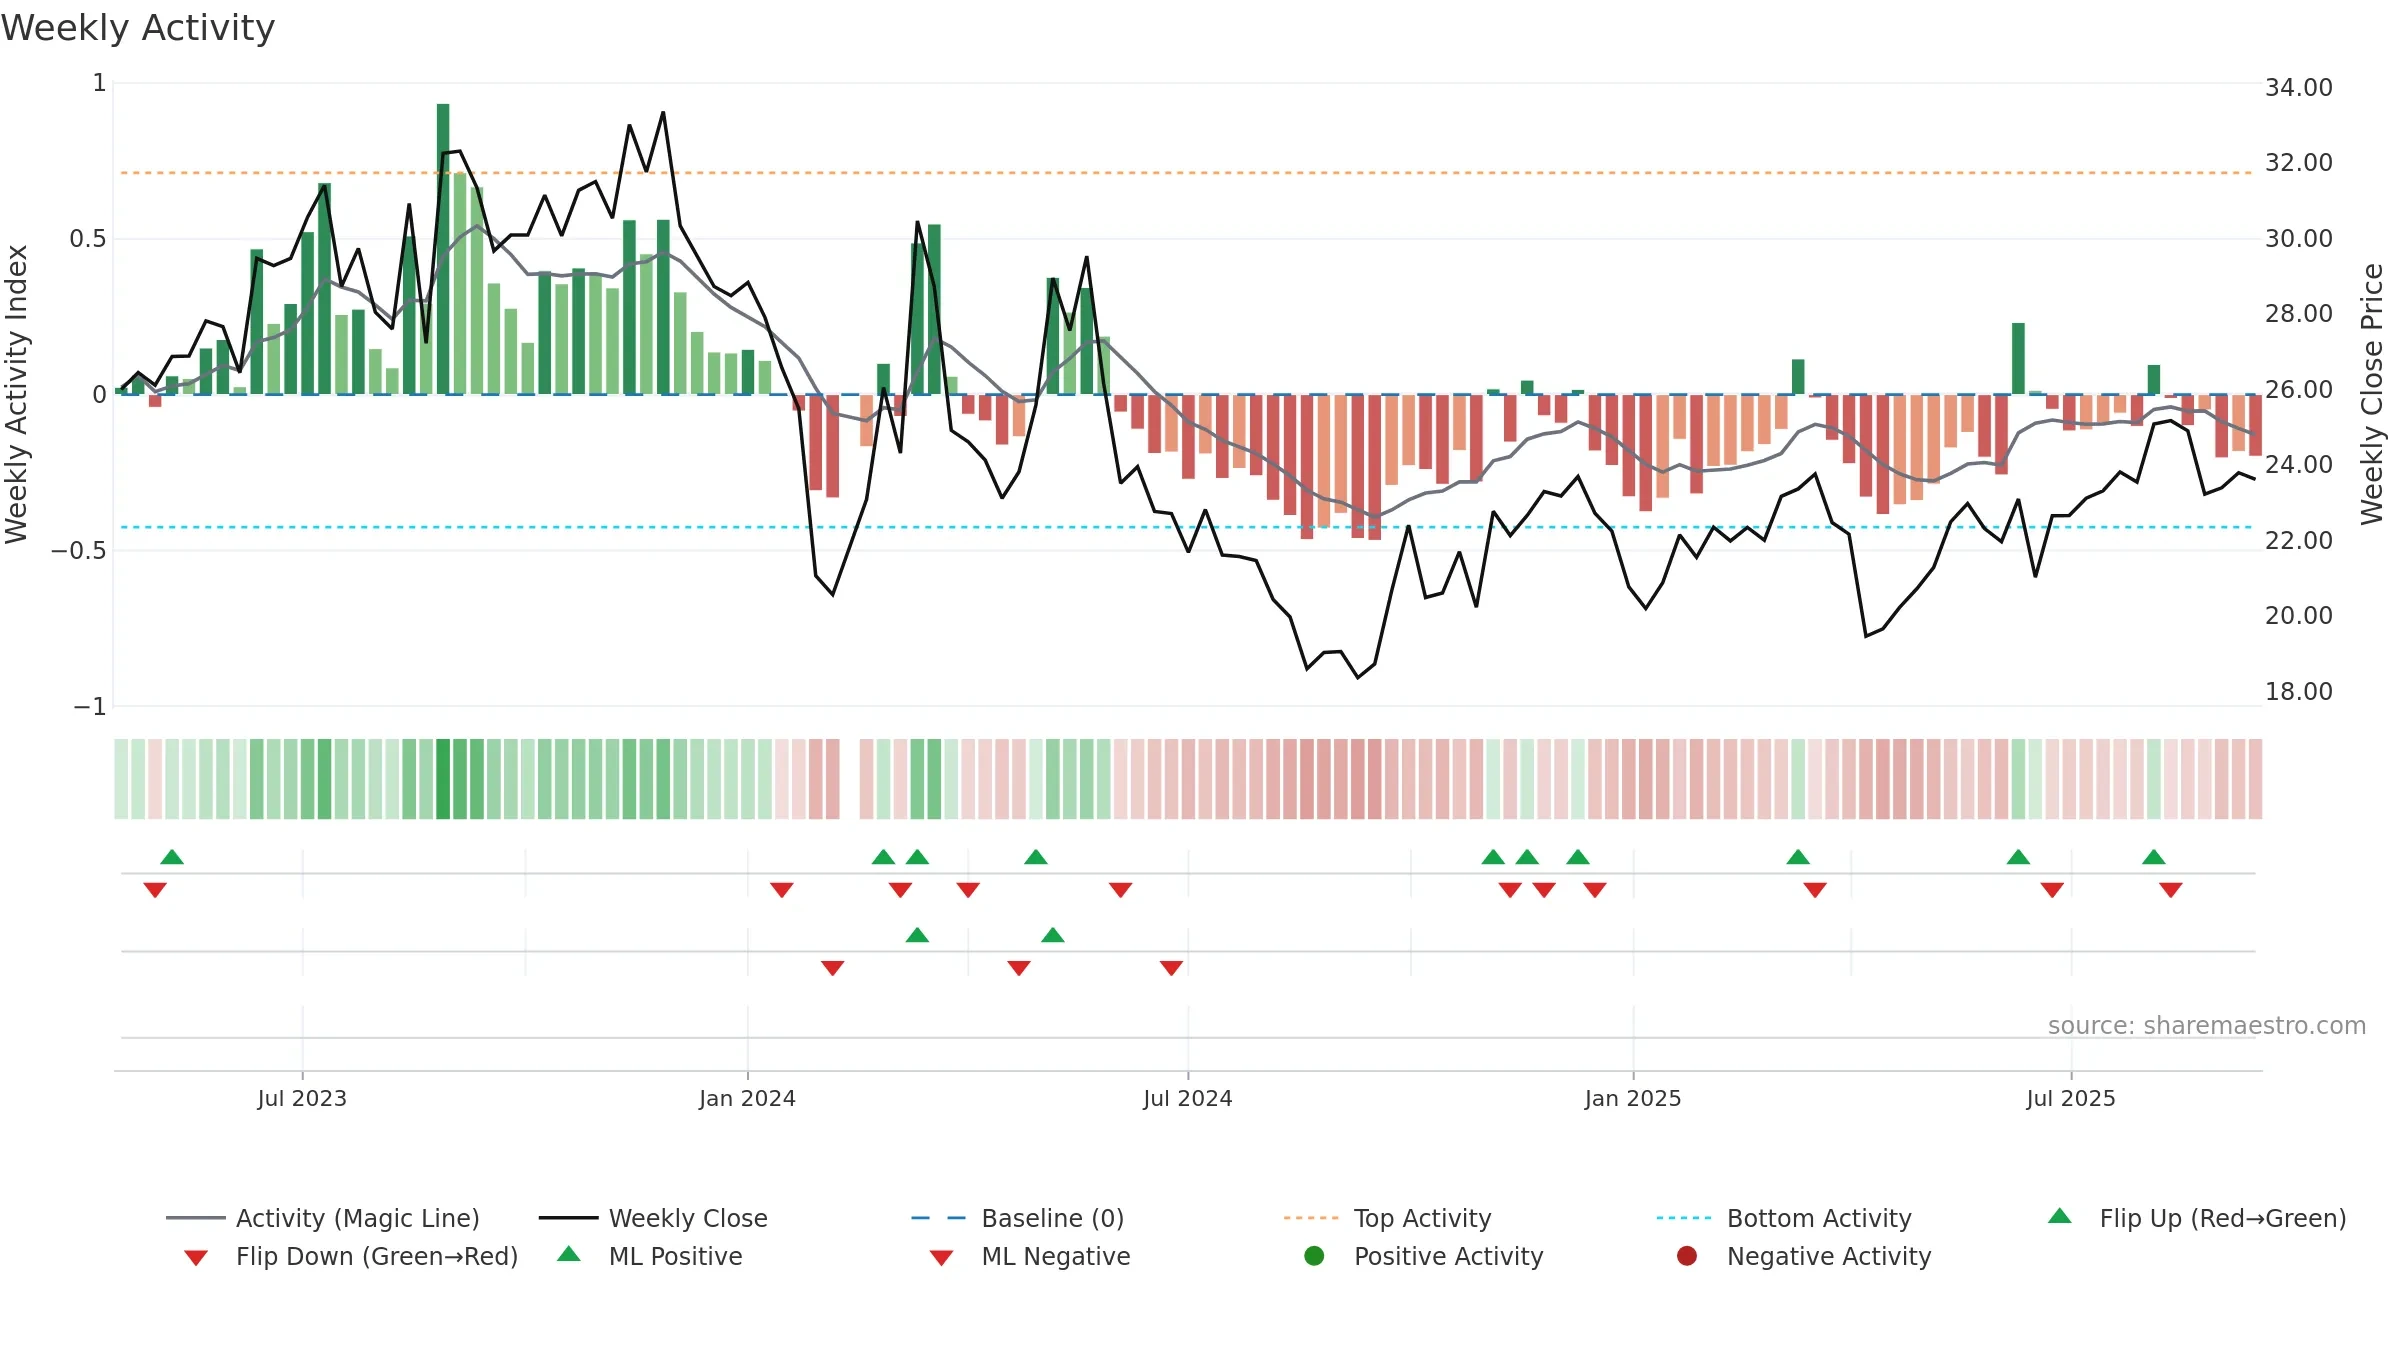Click the −1 activity index axis label
The image size is (2400, 1350).
point(89,707)
